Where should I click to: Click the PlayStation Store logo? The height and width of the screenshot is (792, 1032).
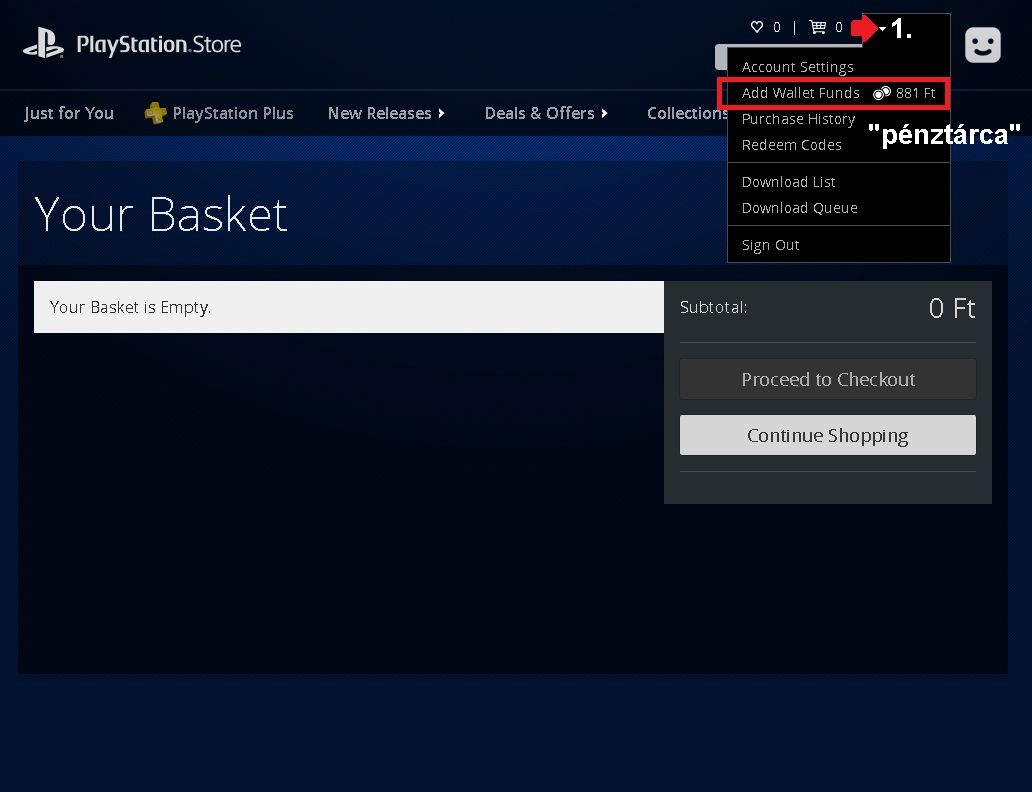(x=132, y=45)
